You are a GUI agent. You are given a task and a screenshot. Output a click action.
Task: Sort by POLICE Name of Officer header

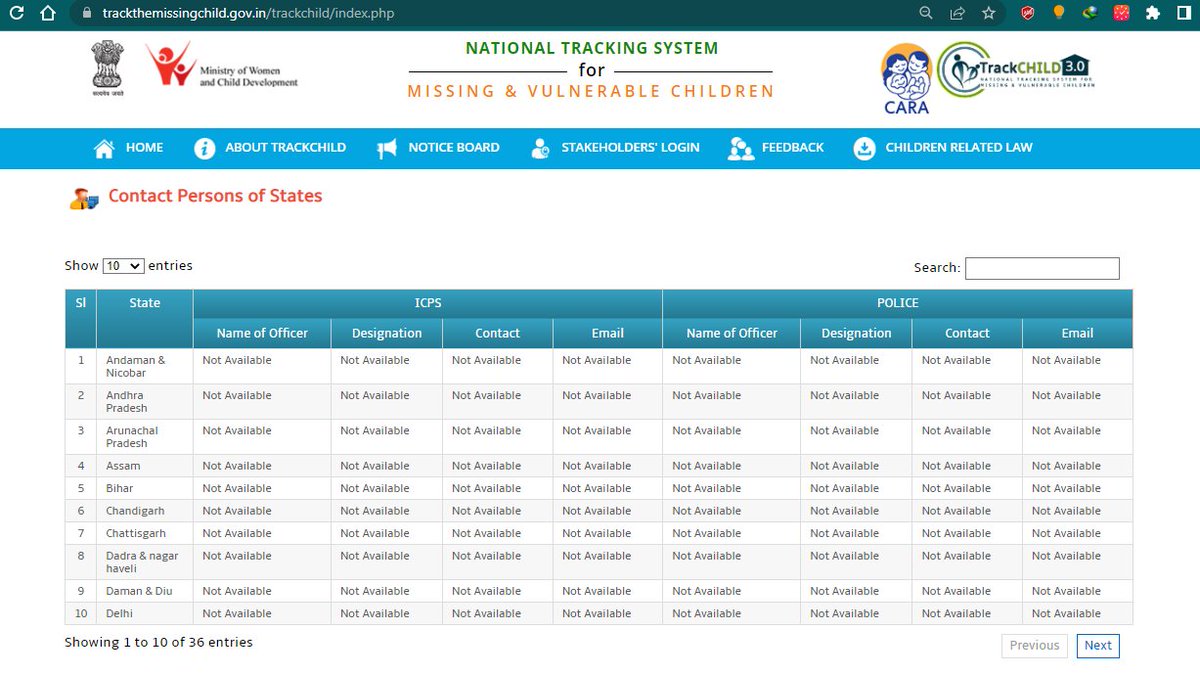pos(732,333)
